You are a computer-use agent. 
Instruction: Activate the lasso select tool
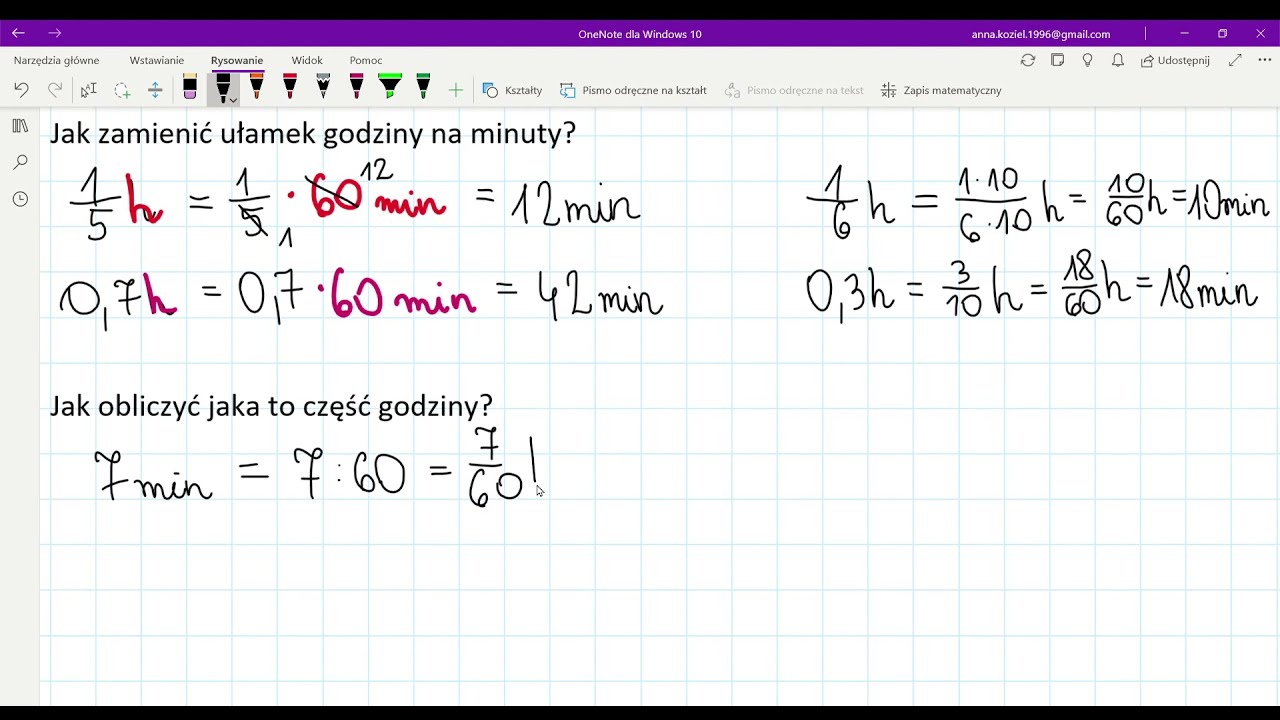point(122,90)
